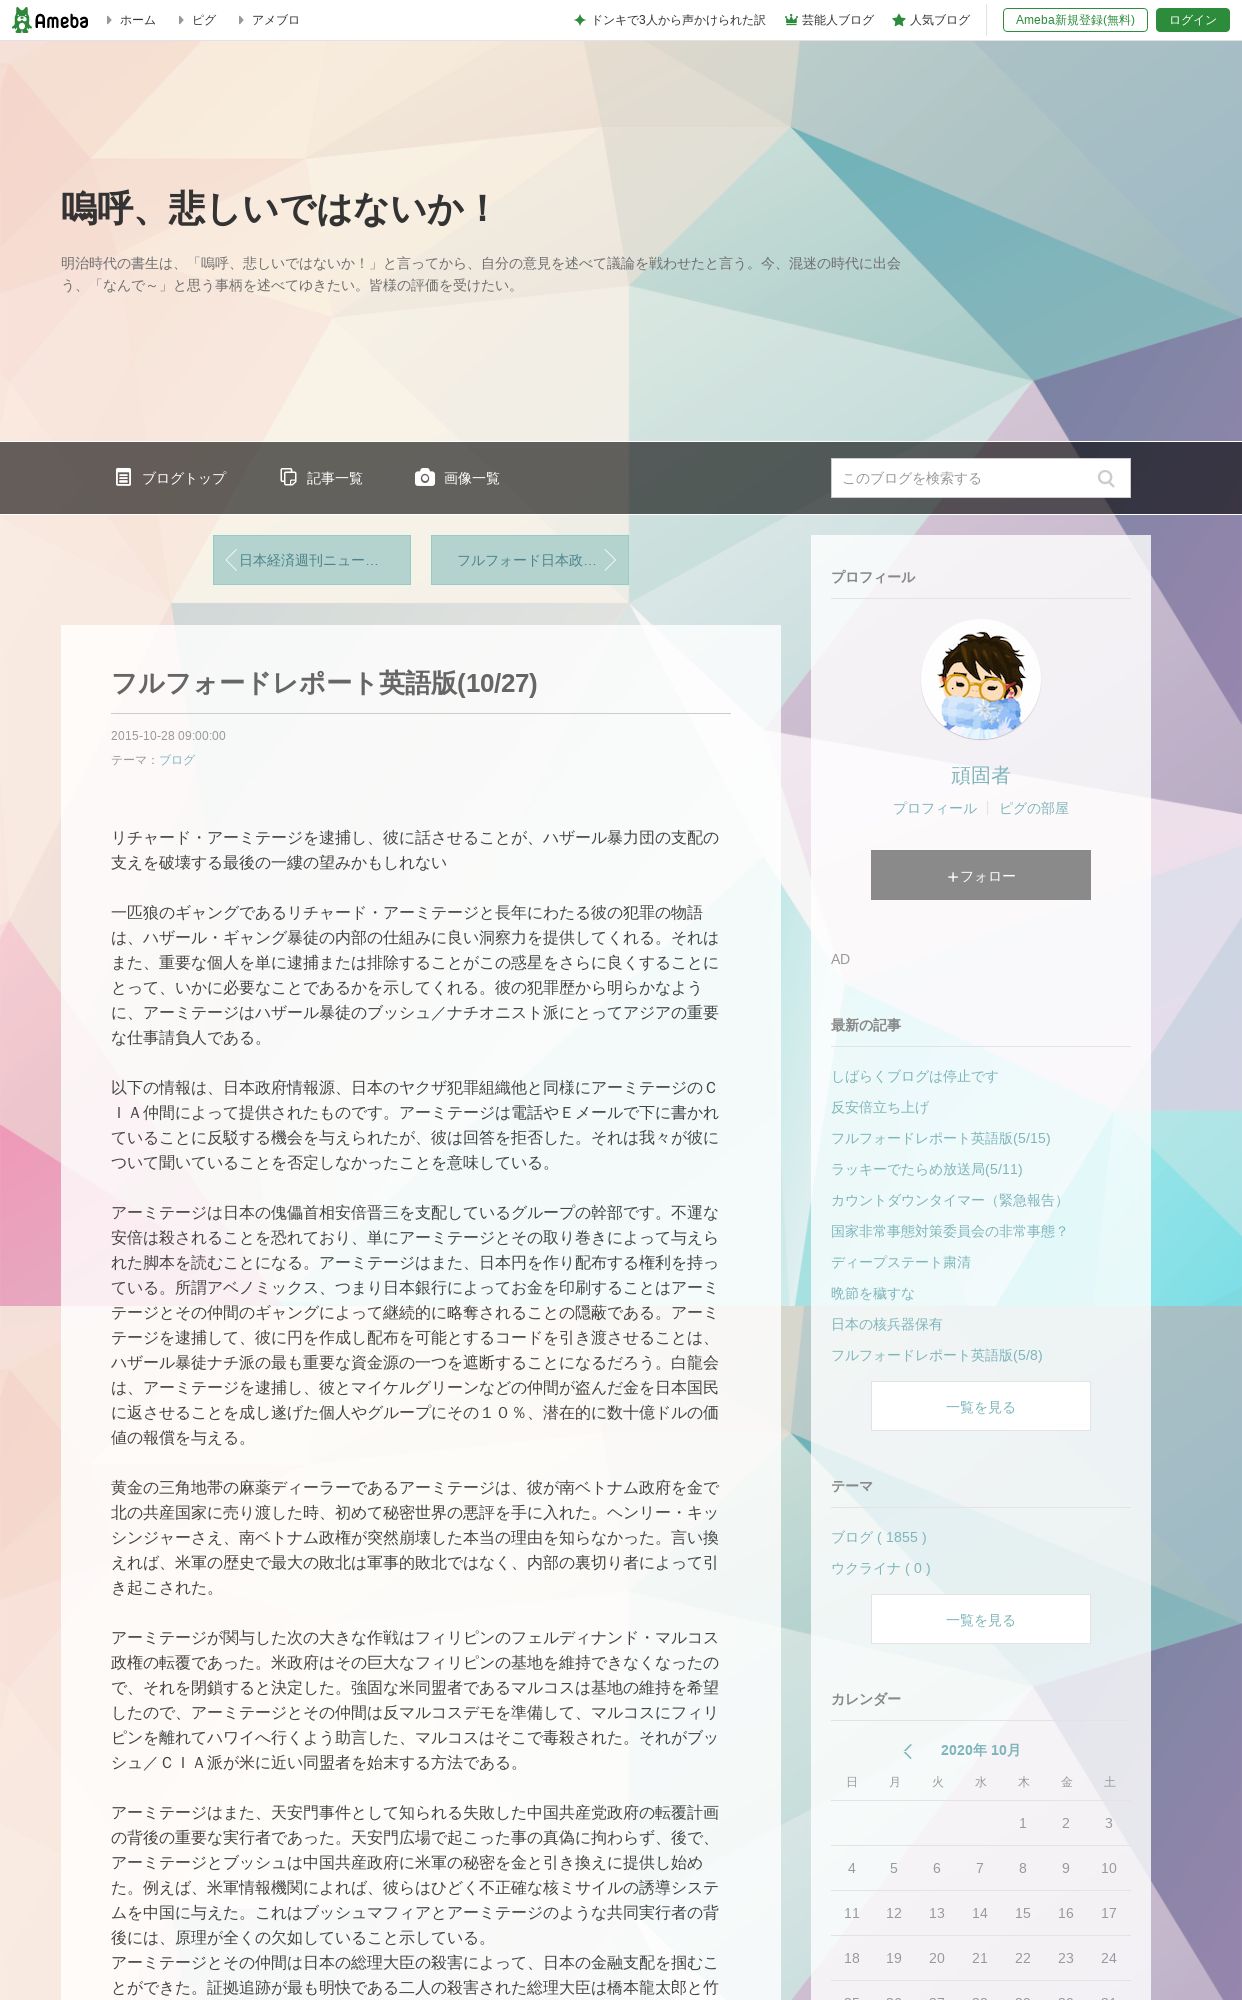Viewport: 1242px width, 2000px height.
Task: Open theme ウクライナ ( 0 )
Action: point(881,1568)
